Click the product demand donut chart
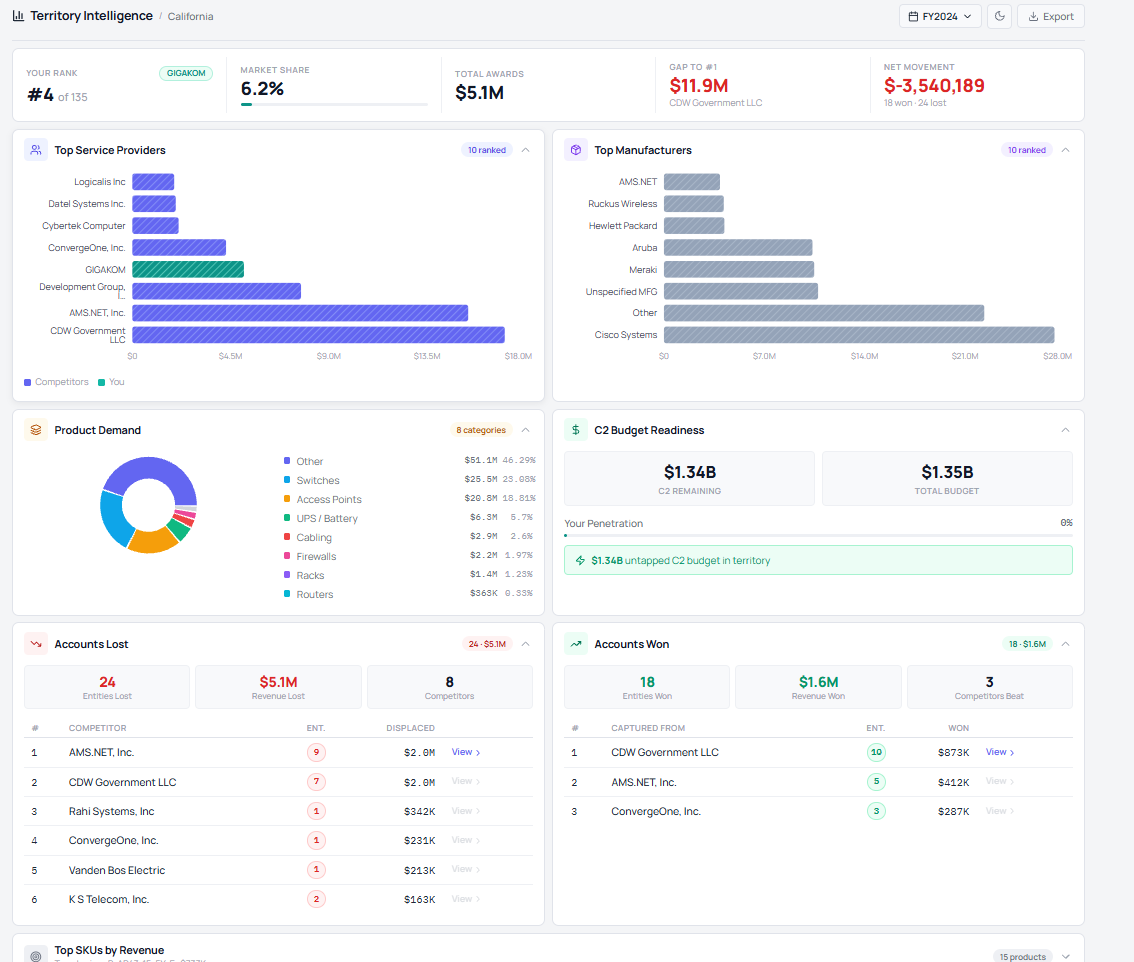The width and height of the screenshot is (1134, 962). pyautogui.click(x=148, y=505)
